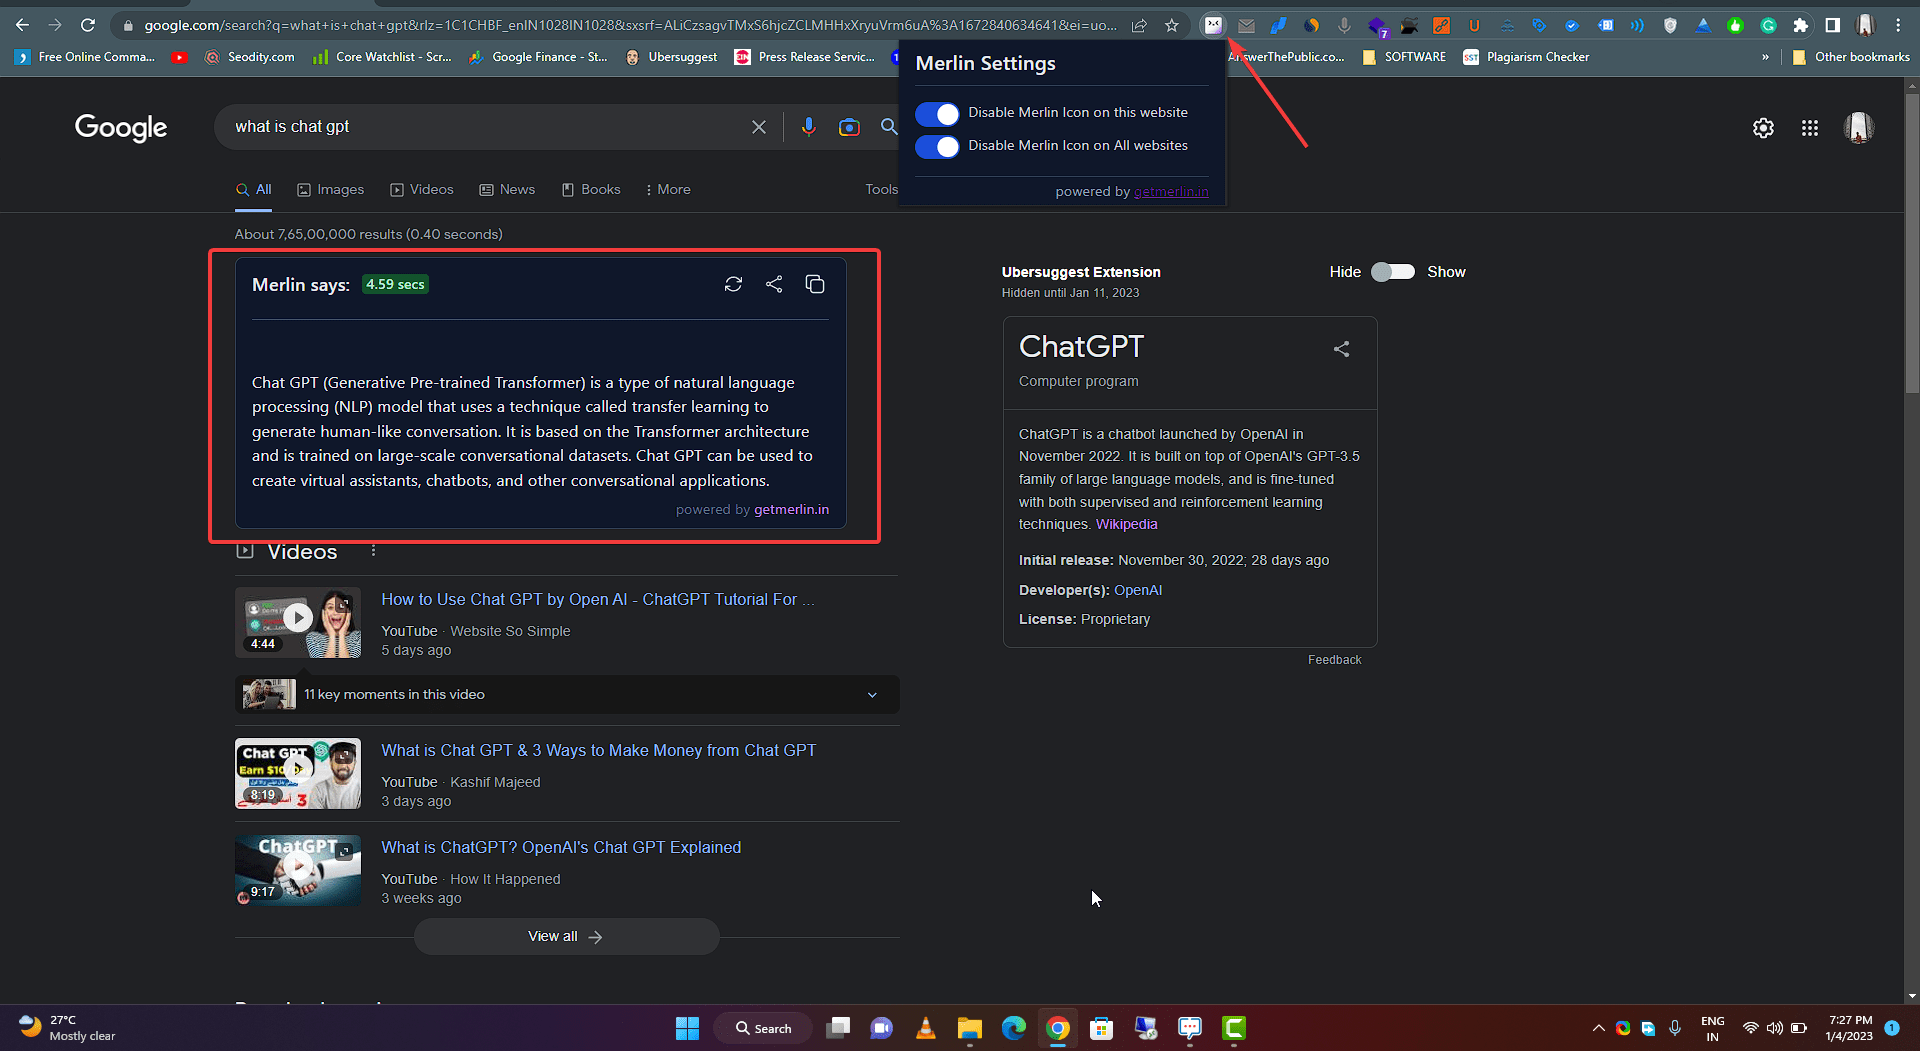Select the All results tab
The image size is (1920, 1051).
(254, 189)
